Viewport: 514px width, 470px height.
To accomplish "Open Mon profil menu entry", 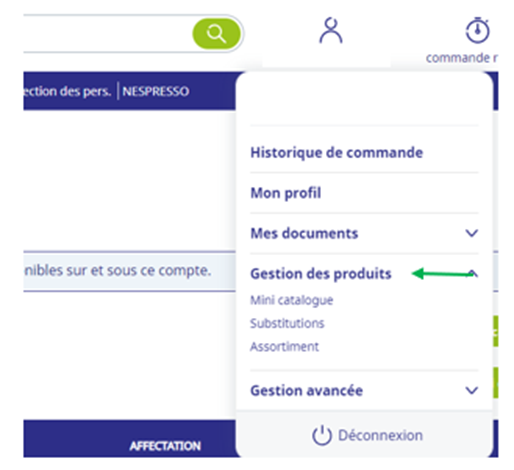I will (x=286, y=193).
